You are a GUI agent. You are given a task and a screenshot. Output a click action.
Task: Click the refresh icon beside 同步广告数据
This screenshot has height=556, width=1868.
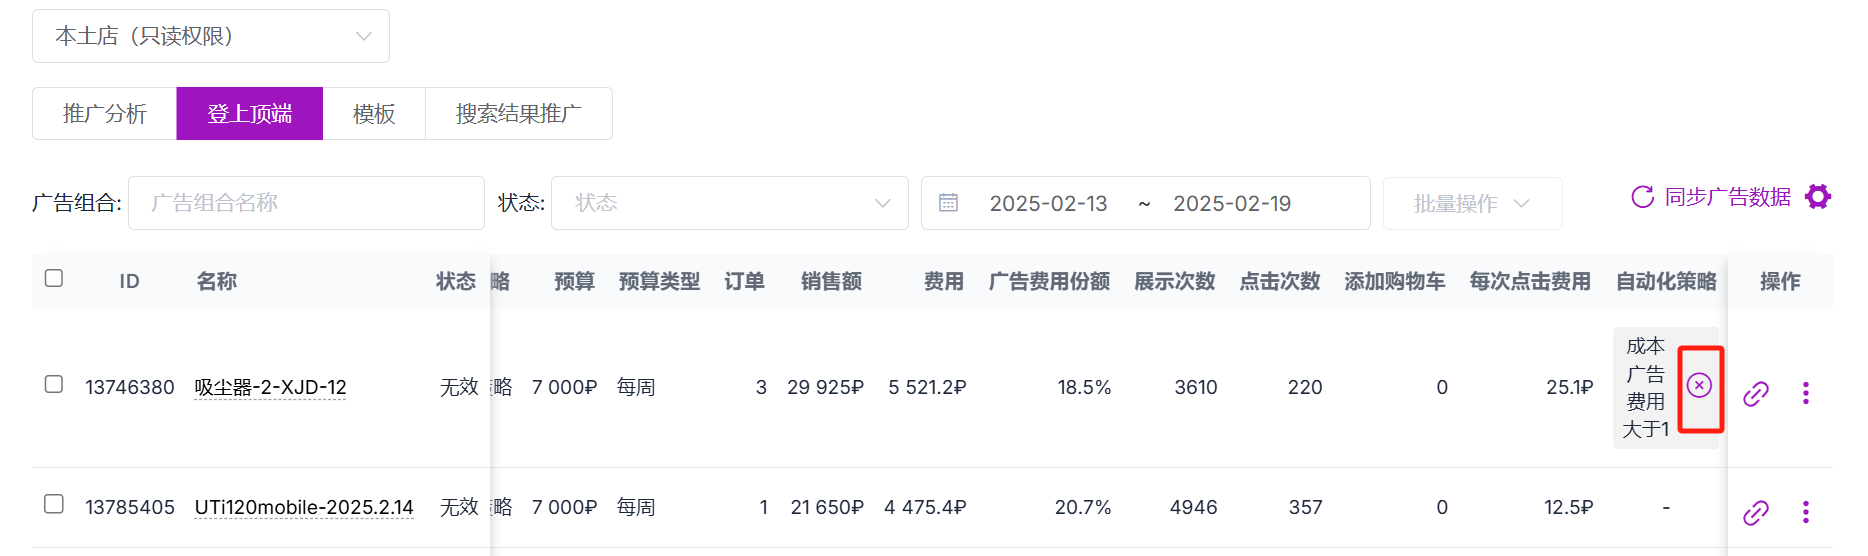(1642, 197)
